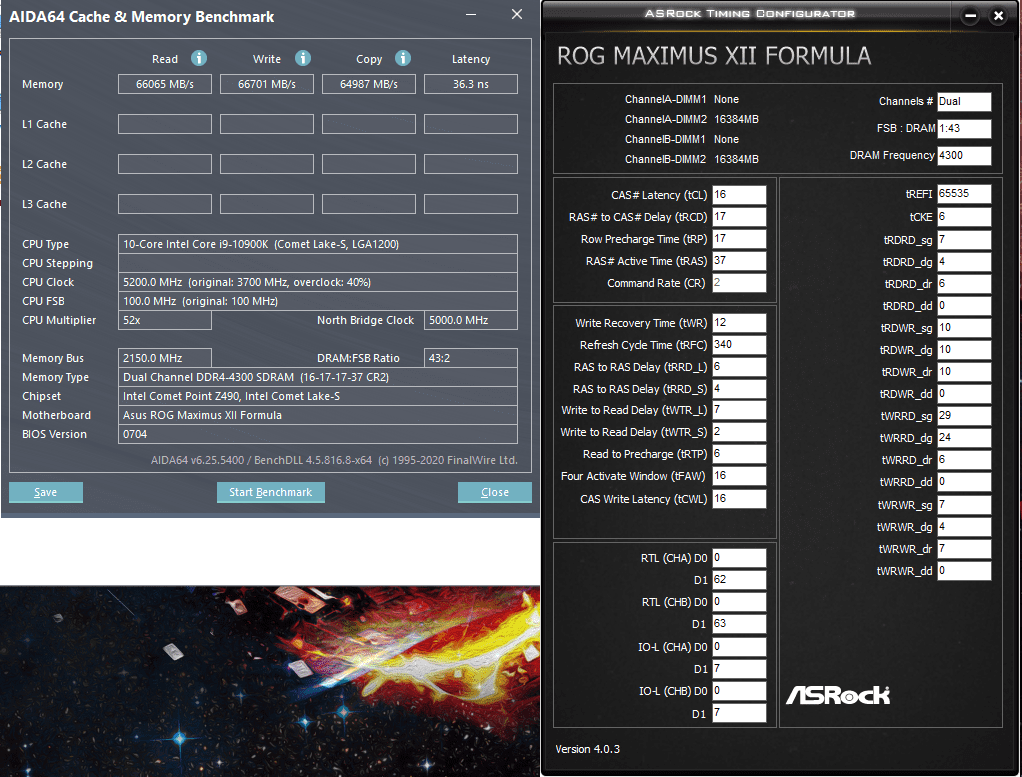The width and height of the screenshot is (1022, 777).
Task: Click the DRAM Frequency value field
Action: point(966,155)
